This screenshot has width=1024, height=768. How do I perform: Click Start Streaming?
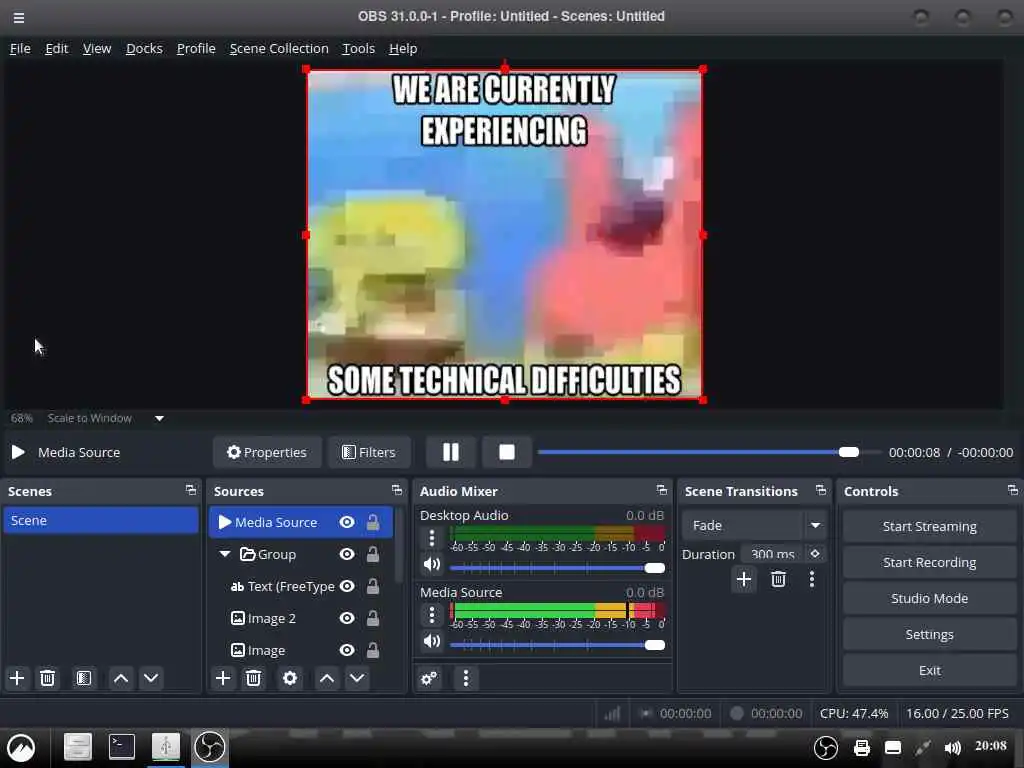tap(929, 527)
